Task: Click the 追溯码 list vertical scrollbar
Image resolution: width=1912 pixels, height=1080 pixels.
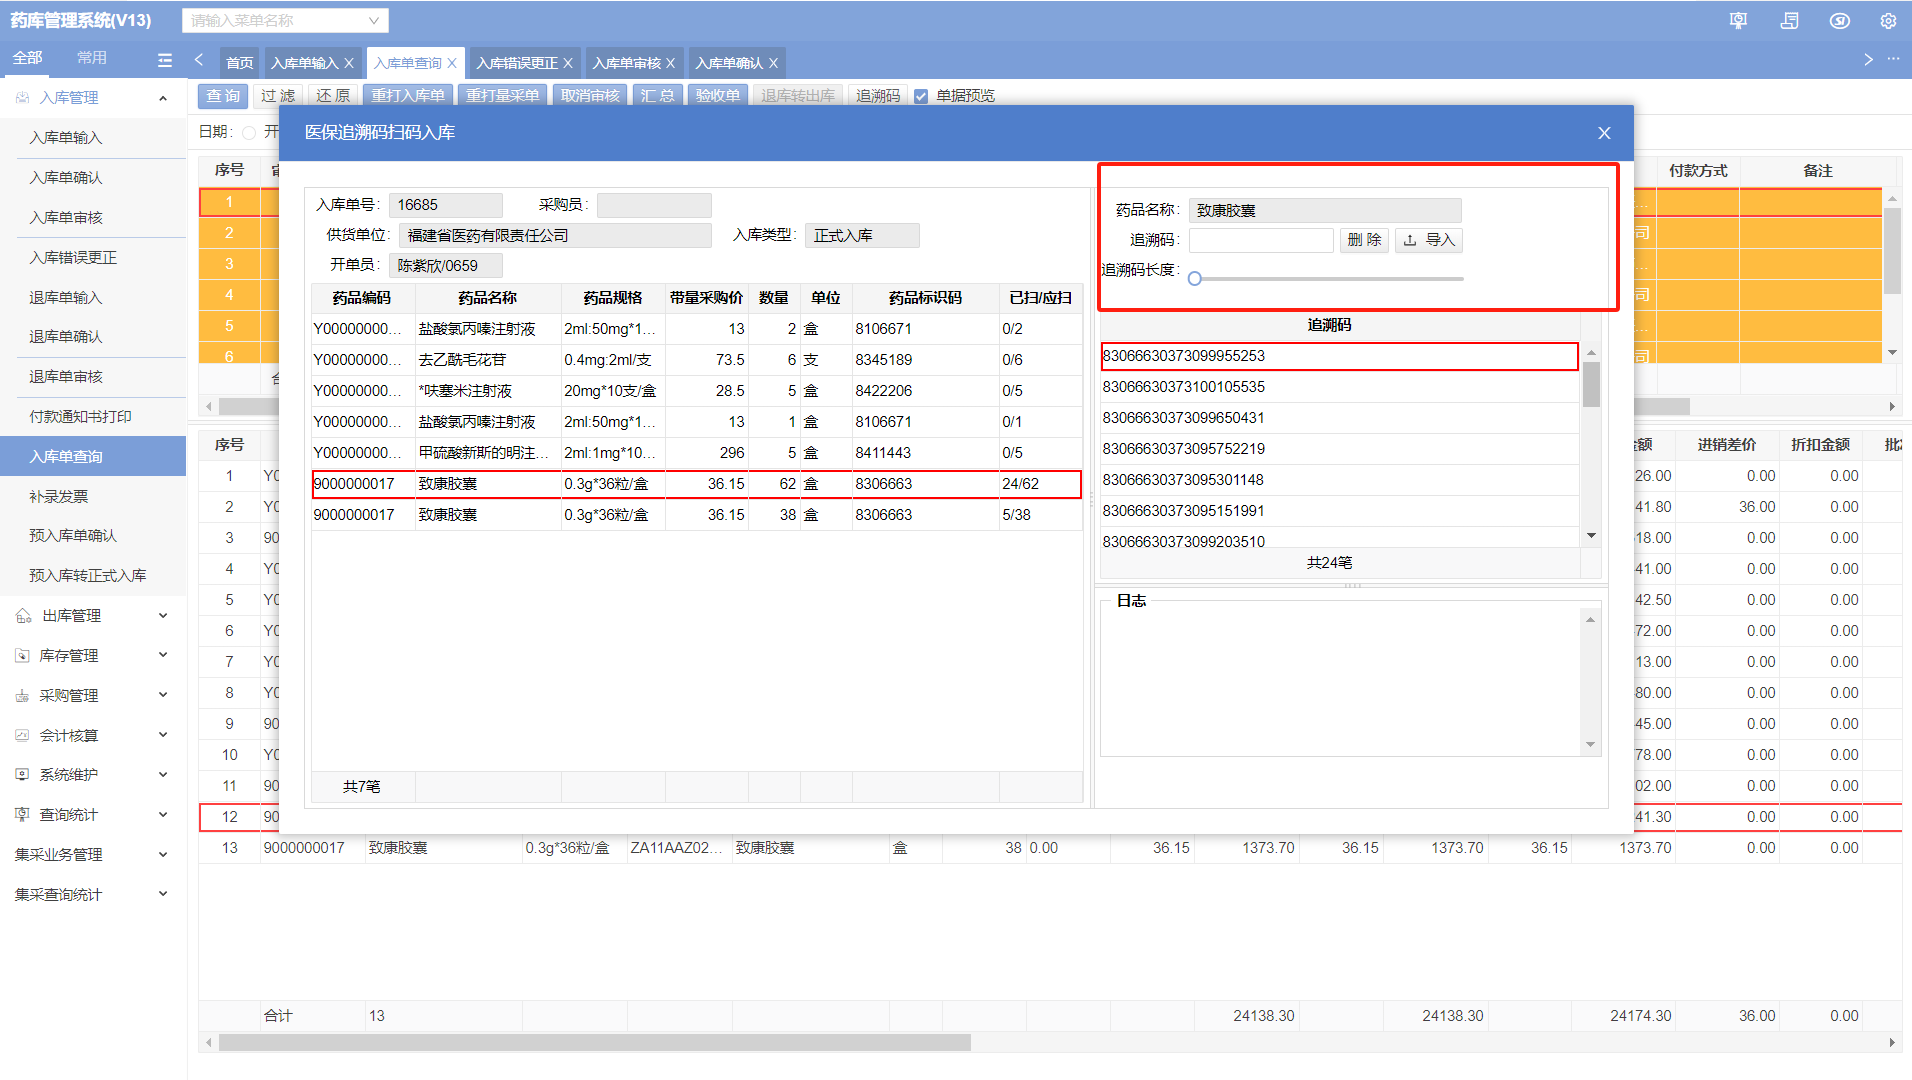Action: (1591, 385)
